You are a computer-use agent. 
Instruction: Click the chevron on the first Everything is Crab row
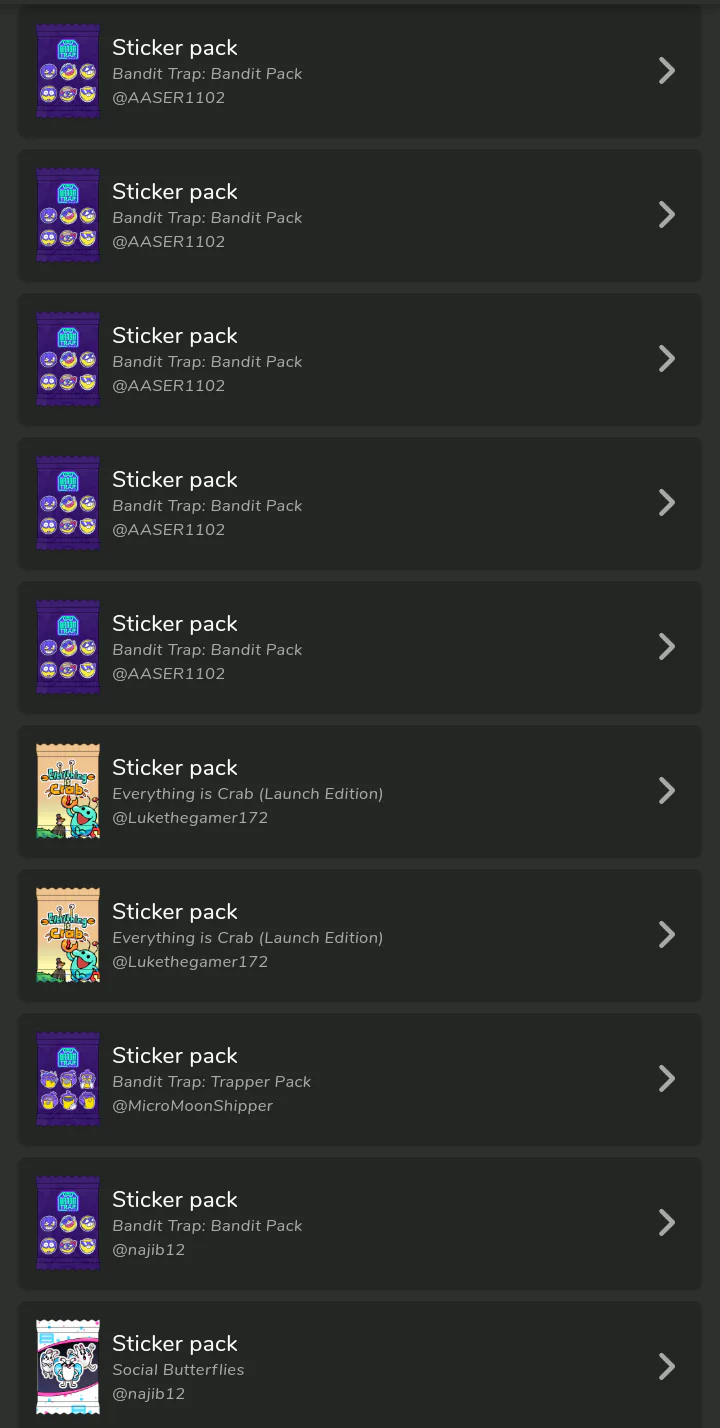tap(667, 790)
